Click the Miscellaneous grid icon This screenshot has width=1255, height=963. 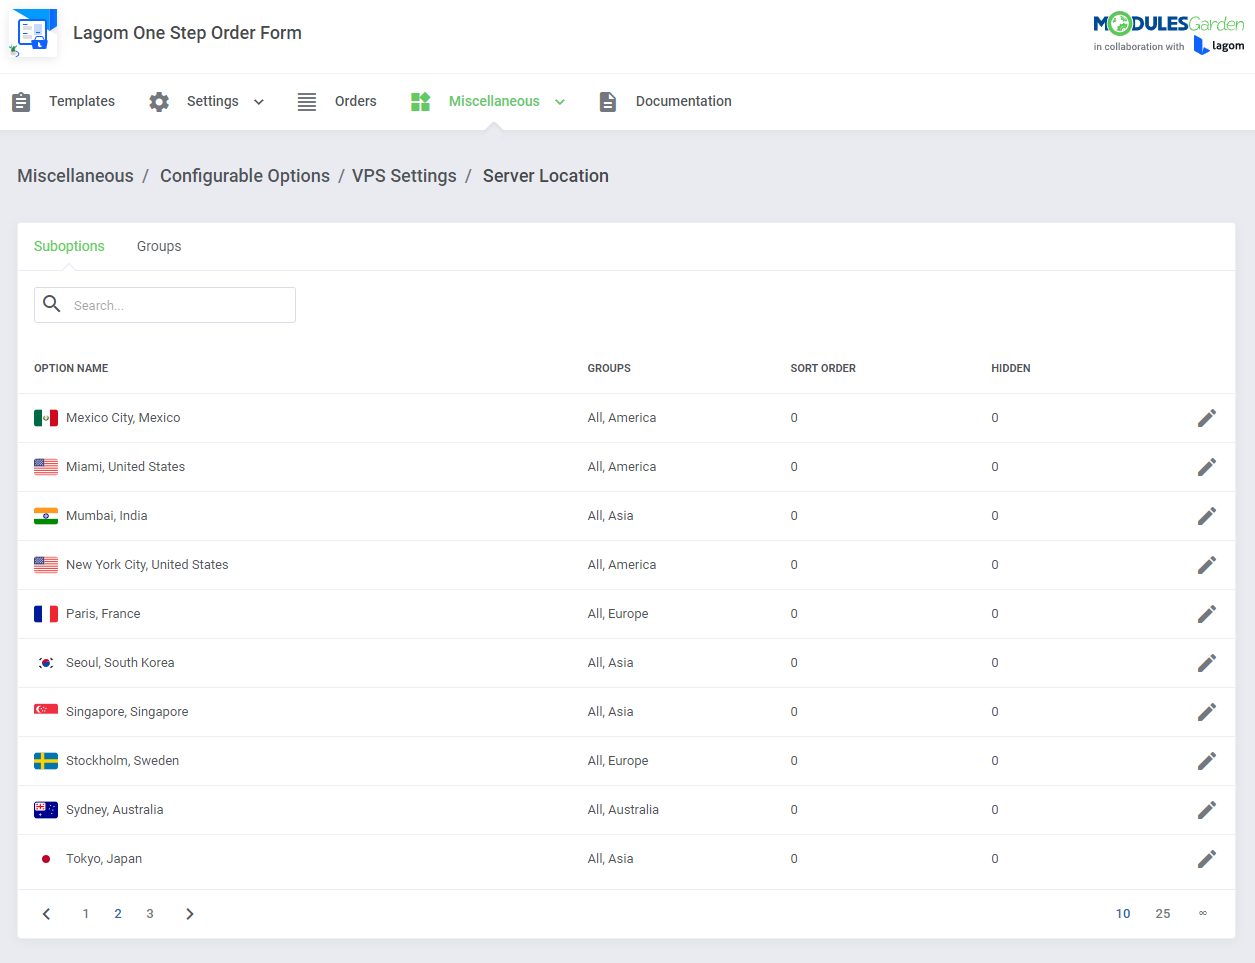pyautogui.click(x=420, y=101)
